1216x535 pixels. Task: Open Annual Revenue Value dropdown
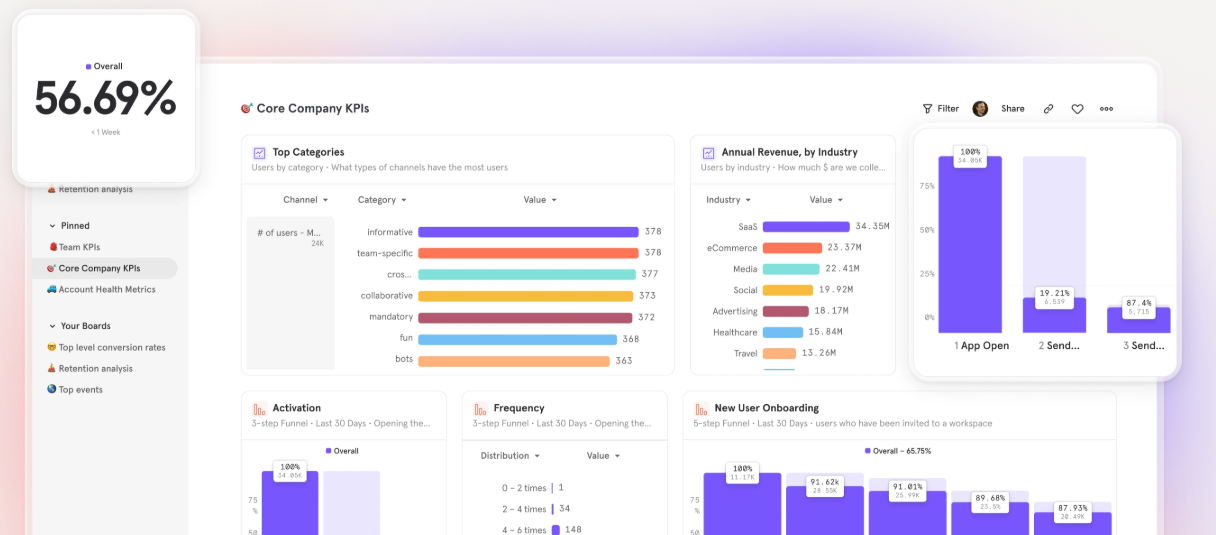826,200
